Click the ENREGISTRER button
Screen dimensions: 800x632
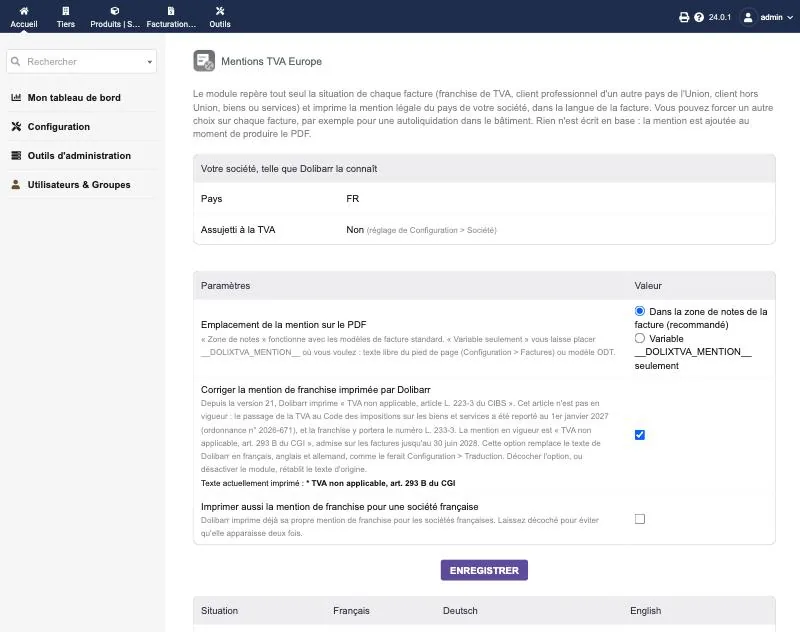(x=484, y=570)
